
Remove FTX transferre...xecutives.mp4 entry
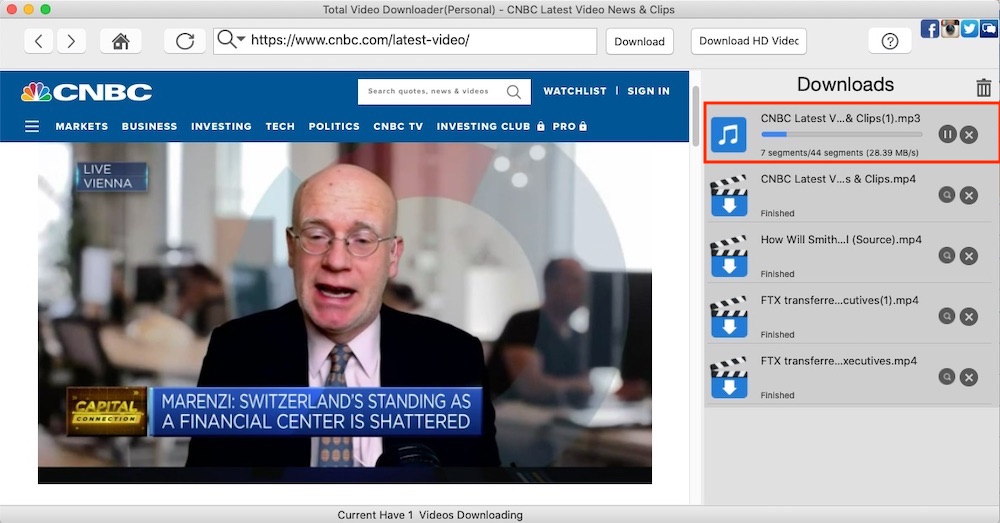point(969,377)
